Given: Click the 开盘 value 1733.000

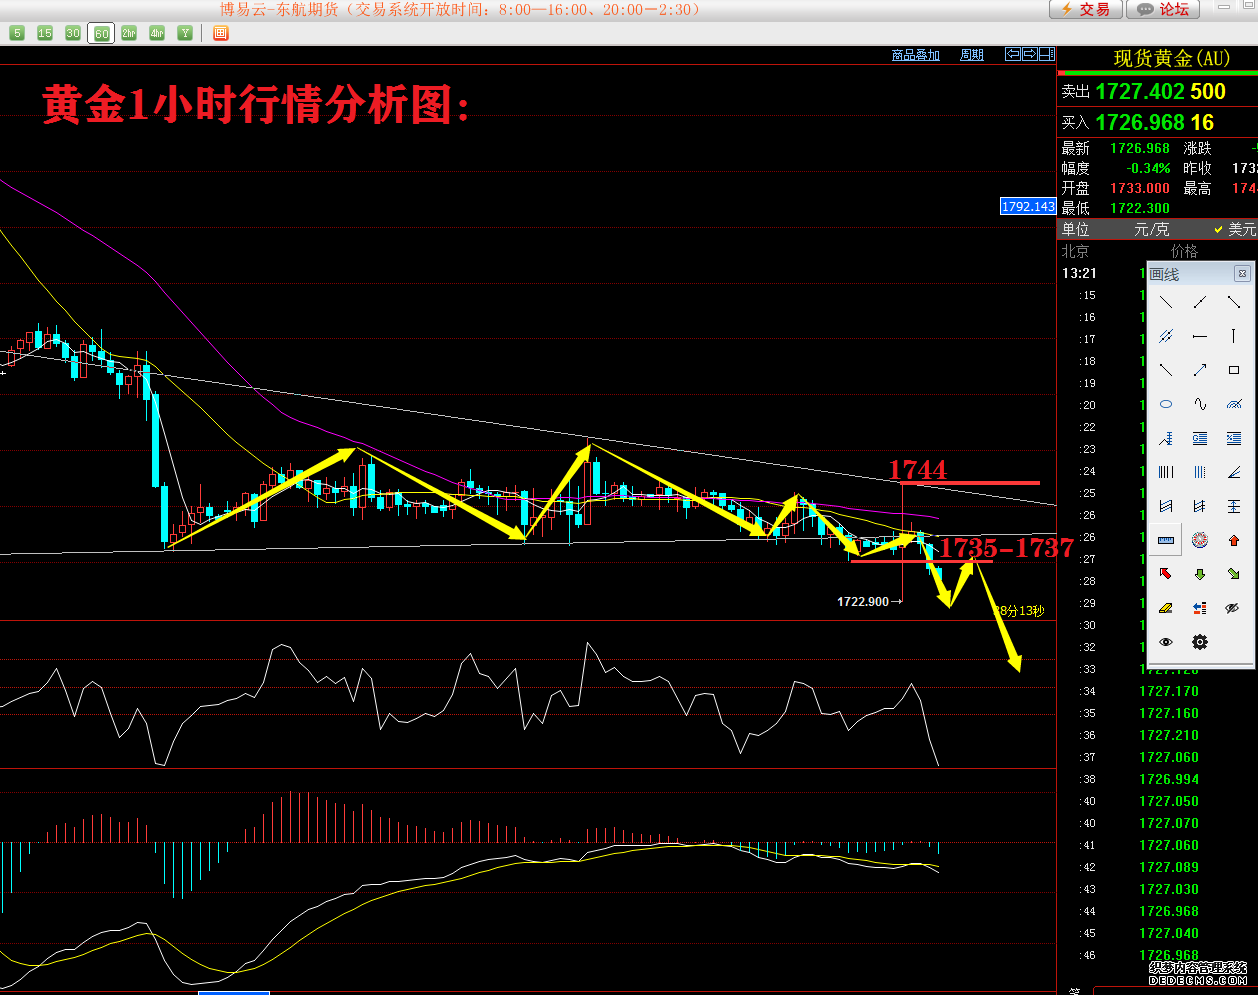Looking at the screenshot, I should [x=1140, y=188].
